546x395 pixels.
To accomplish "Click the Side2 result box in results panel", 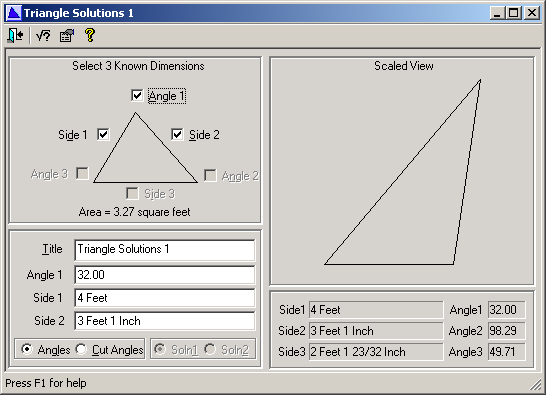I will pos(376,331).
